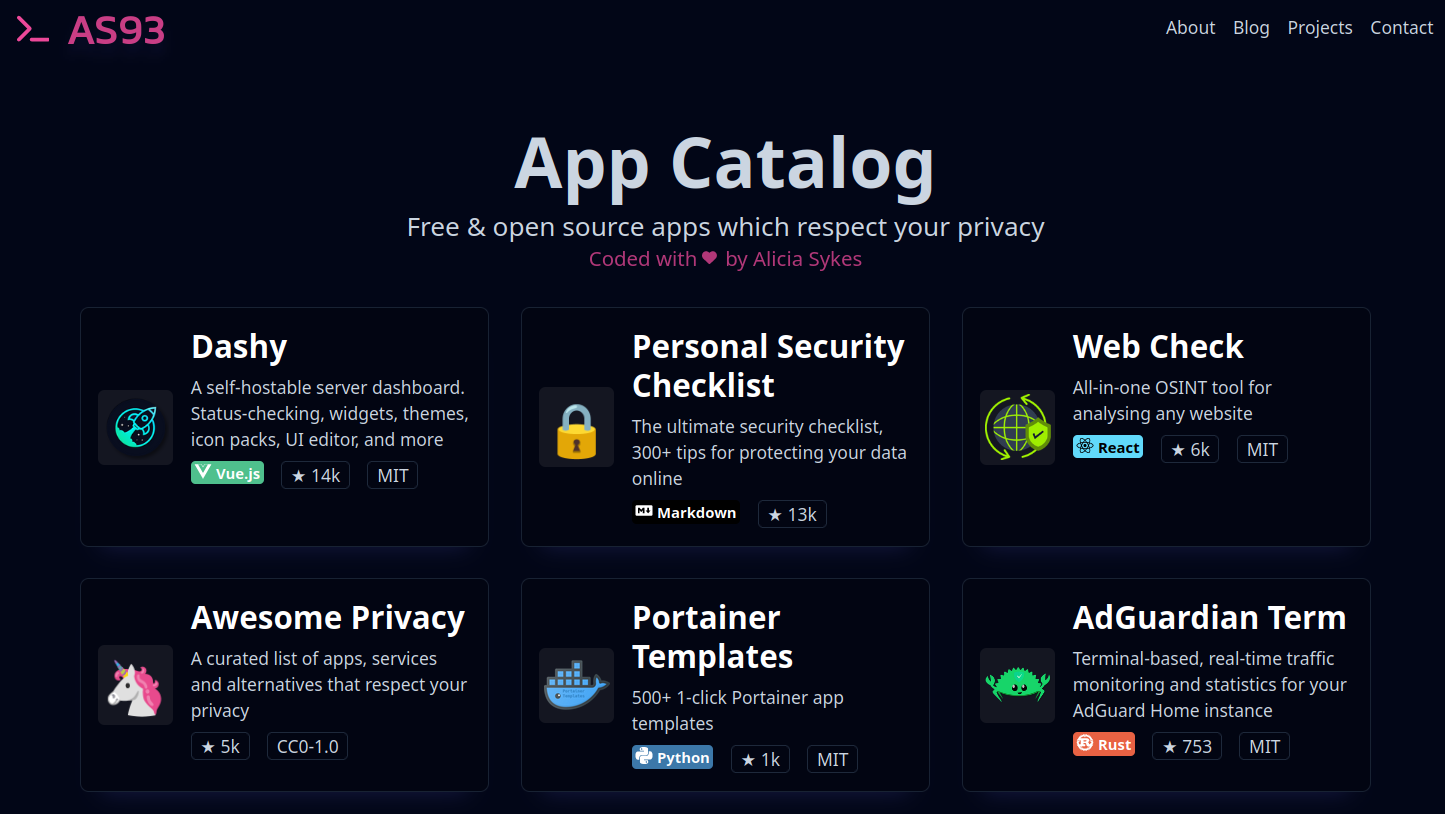1445x814 pixels.
Task: Click the Python badge on Portainer Templates
Action: (672, 757)
